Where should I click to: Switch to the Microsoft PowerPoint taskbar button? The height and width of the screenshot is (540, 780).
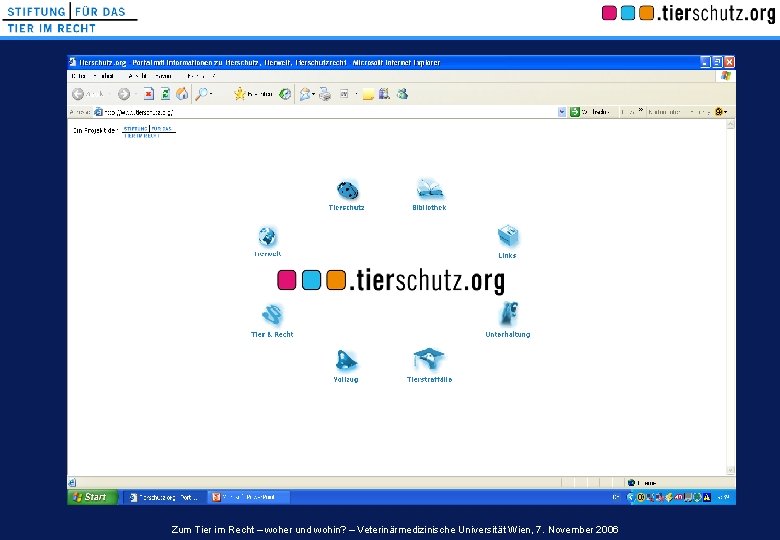coord(247,497)
